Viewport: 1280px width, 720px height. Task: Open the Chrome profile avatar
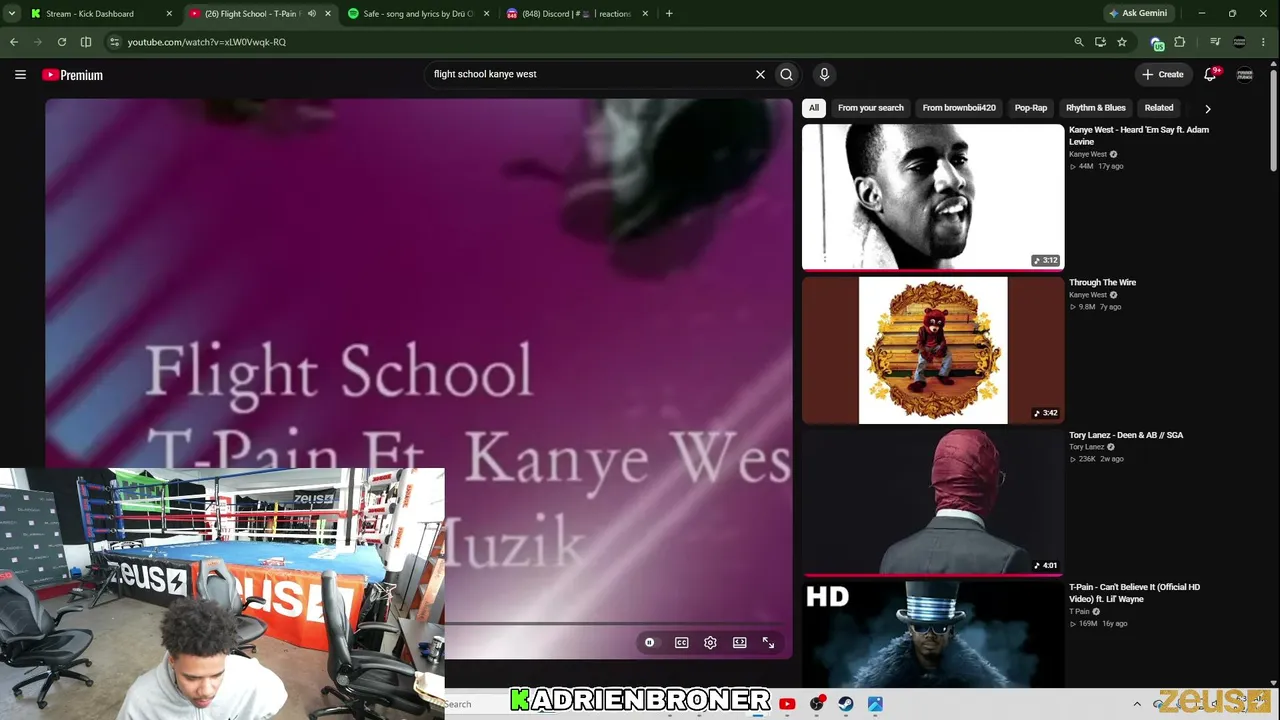1240,42
